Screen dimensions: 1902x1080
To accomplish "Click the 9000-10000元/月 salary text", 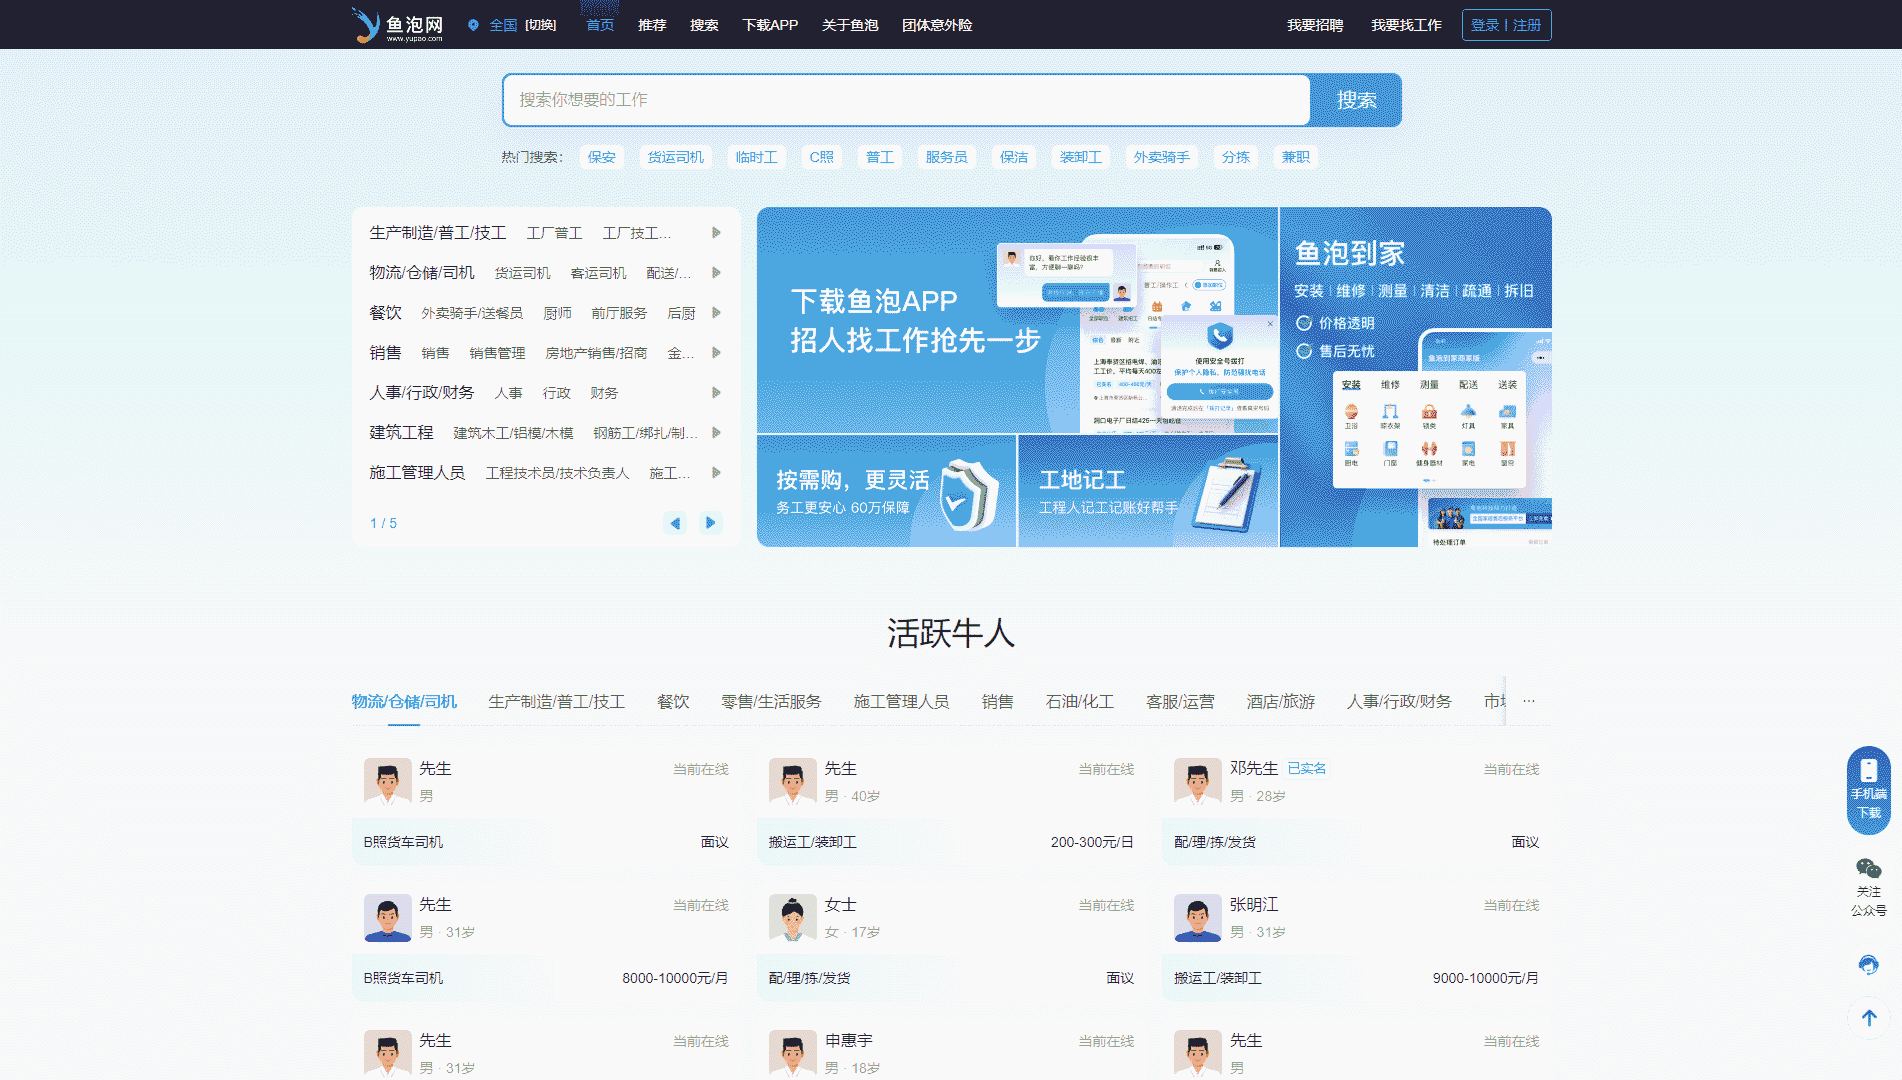I will (x=1485, y=978).
